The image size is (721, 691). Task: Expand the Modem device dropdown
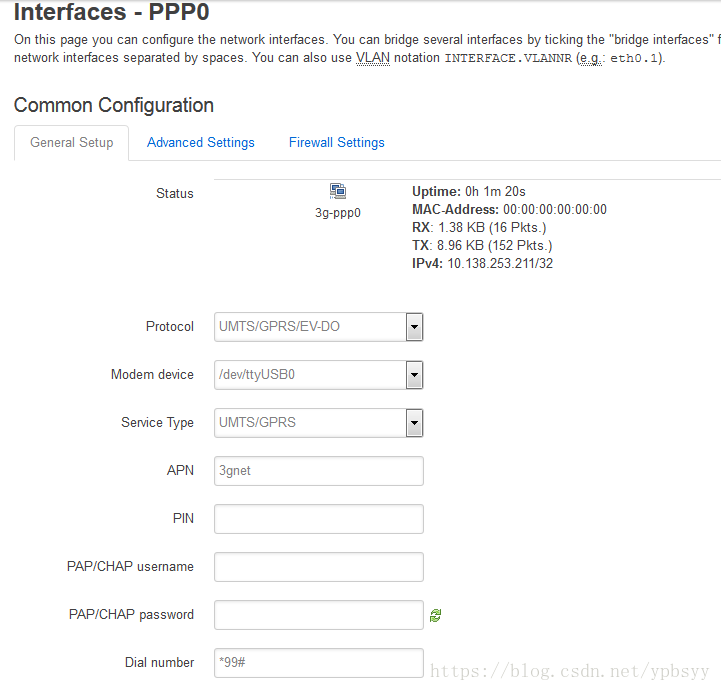pyautogui.click(x=318, y=375)
